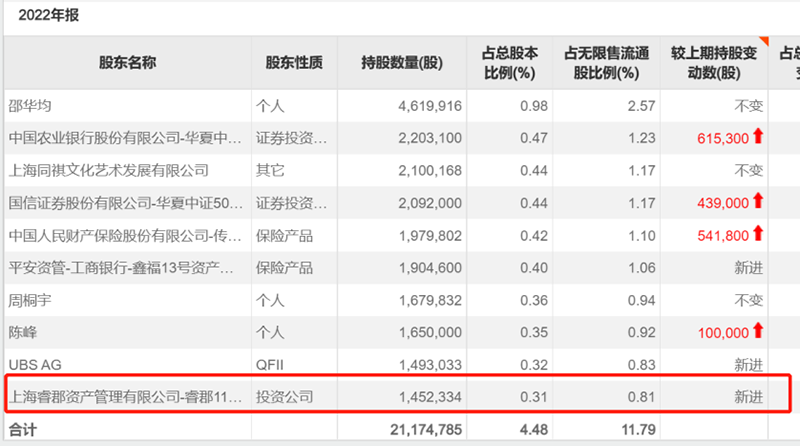This screenshot has height=446, width=800.
Task: Select shareholder 国信证券股份有限公司-华夏中证50…
Action: coord(126,203)
